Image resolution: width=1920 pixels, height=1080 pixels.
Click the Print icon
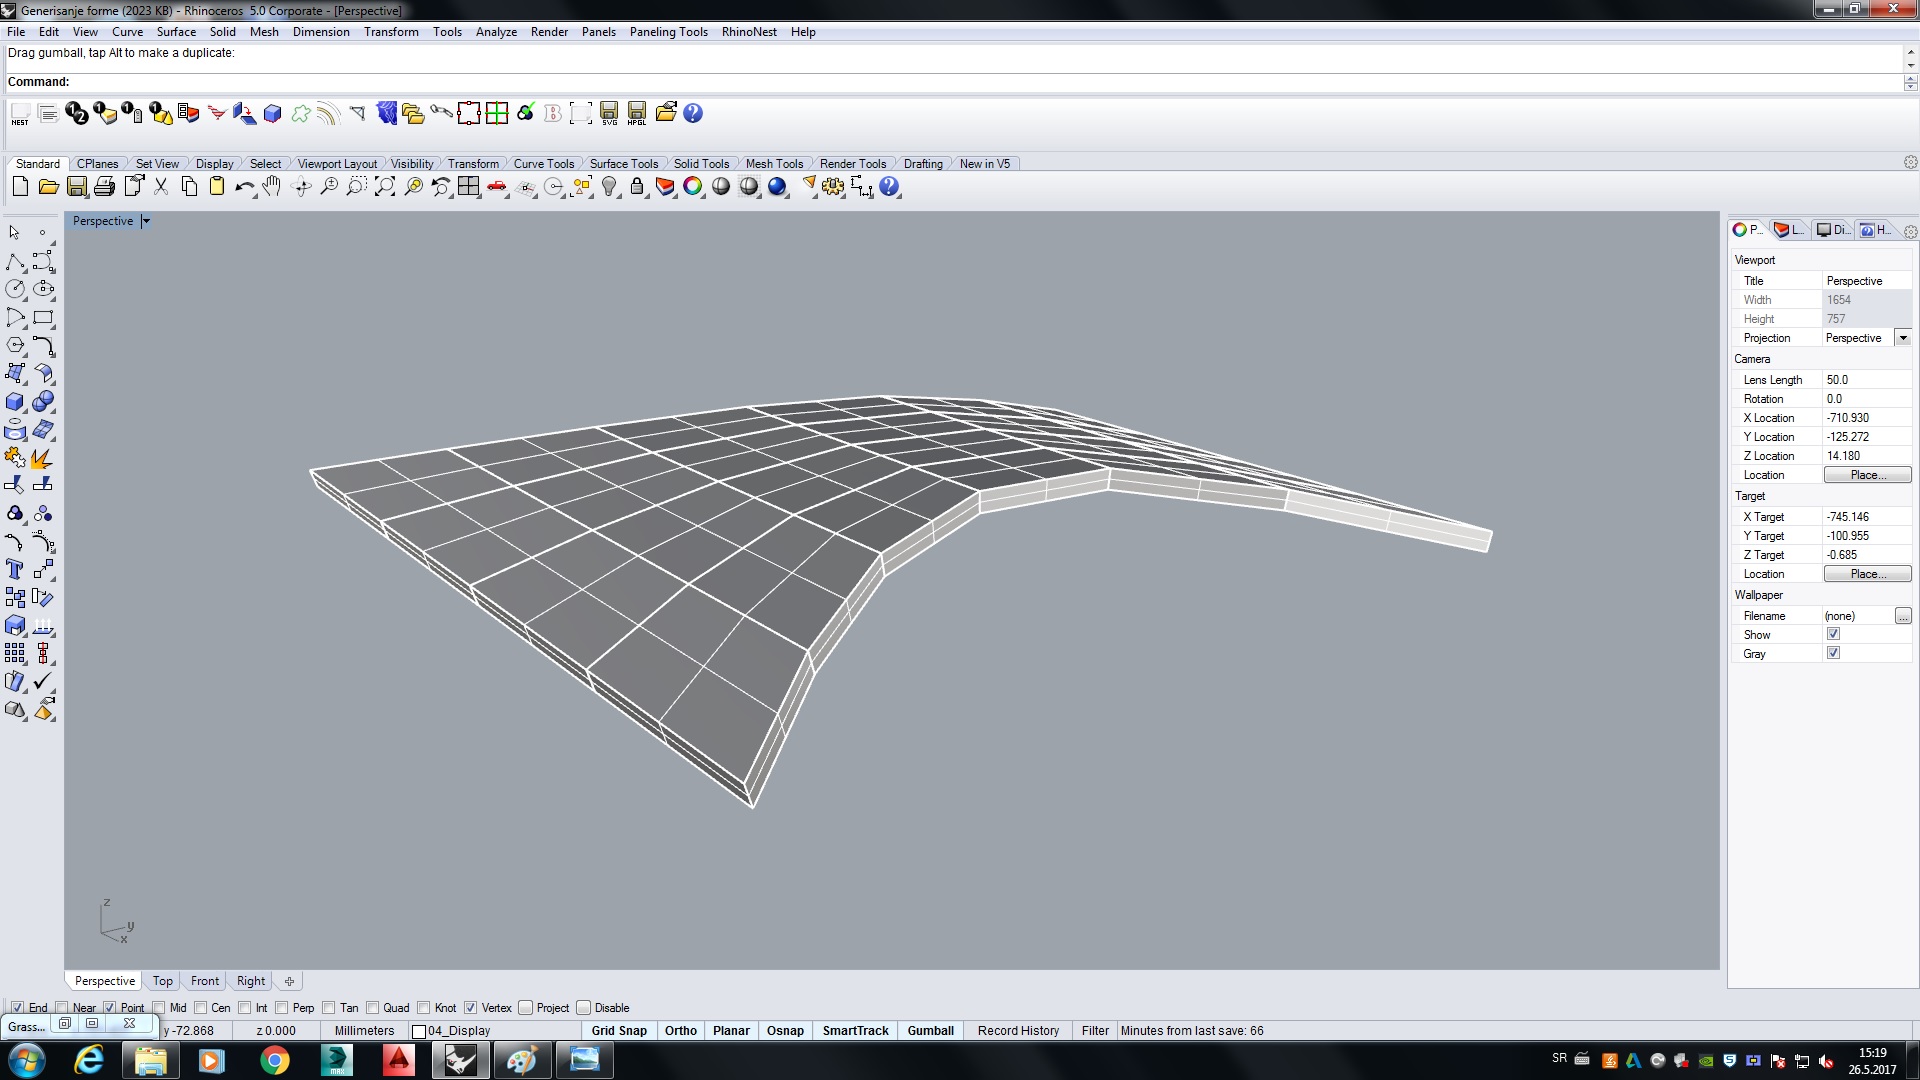(x=104, y=187)
